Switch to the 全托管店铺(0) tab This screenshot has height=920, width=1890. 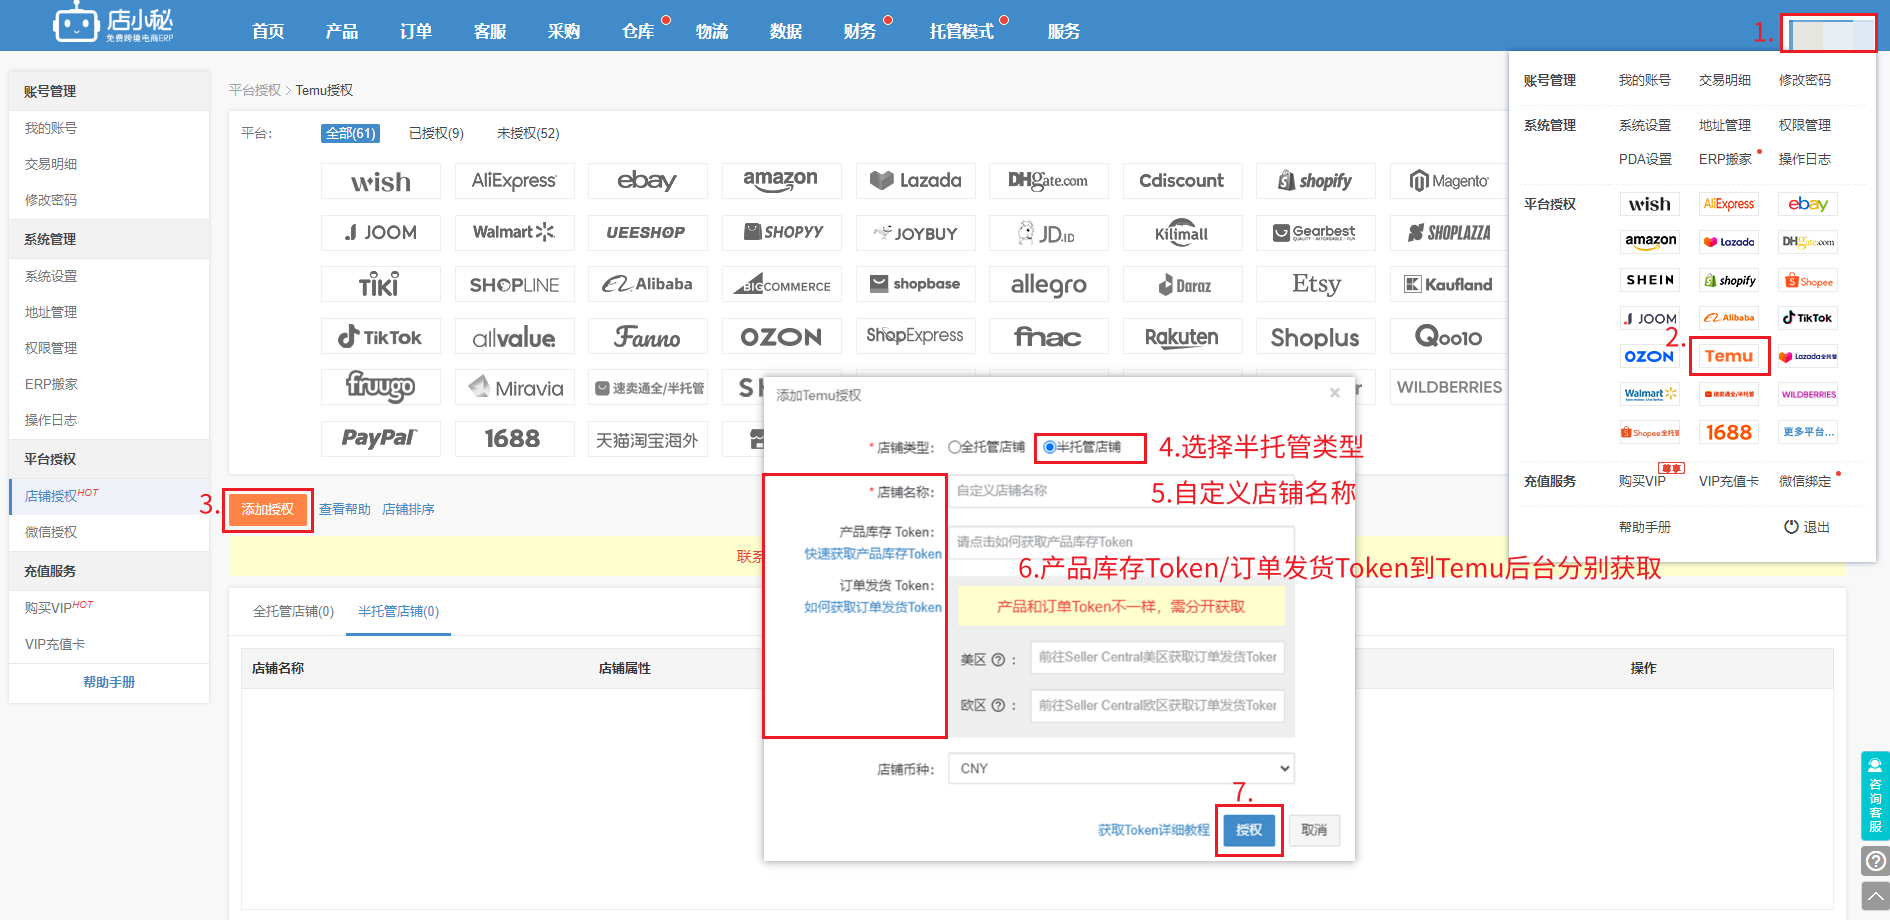tap(293, 611)
